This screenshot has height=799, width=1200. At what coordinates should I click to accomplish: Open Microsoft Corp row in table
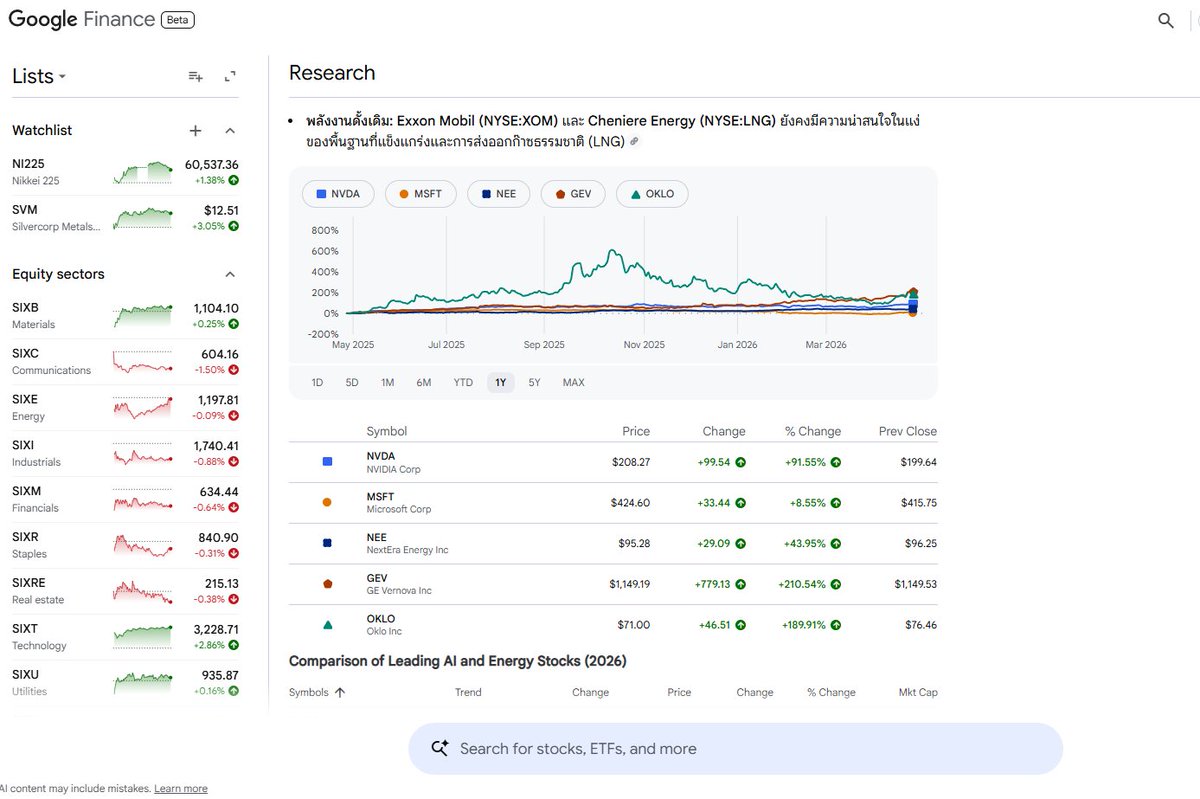(x=613, y=503)
